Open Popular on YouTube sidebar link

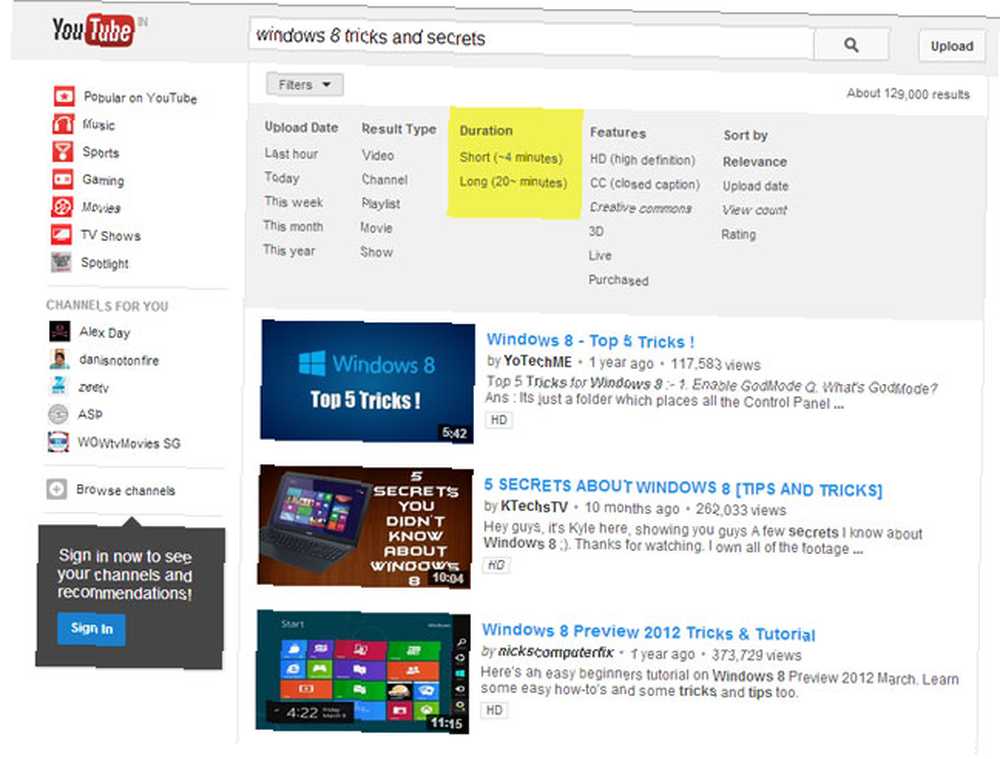tap(140, 97)
